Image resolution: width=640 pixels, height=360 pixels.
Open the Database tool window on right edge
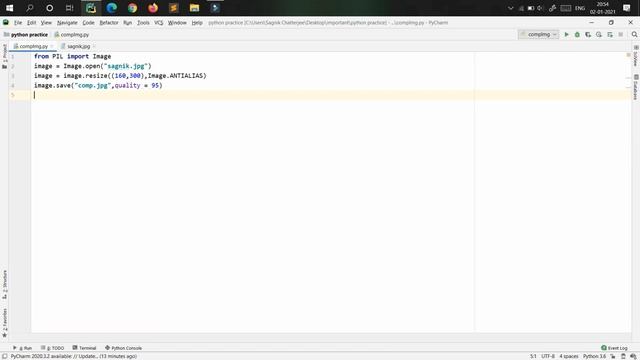[x=636, y=87]
